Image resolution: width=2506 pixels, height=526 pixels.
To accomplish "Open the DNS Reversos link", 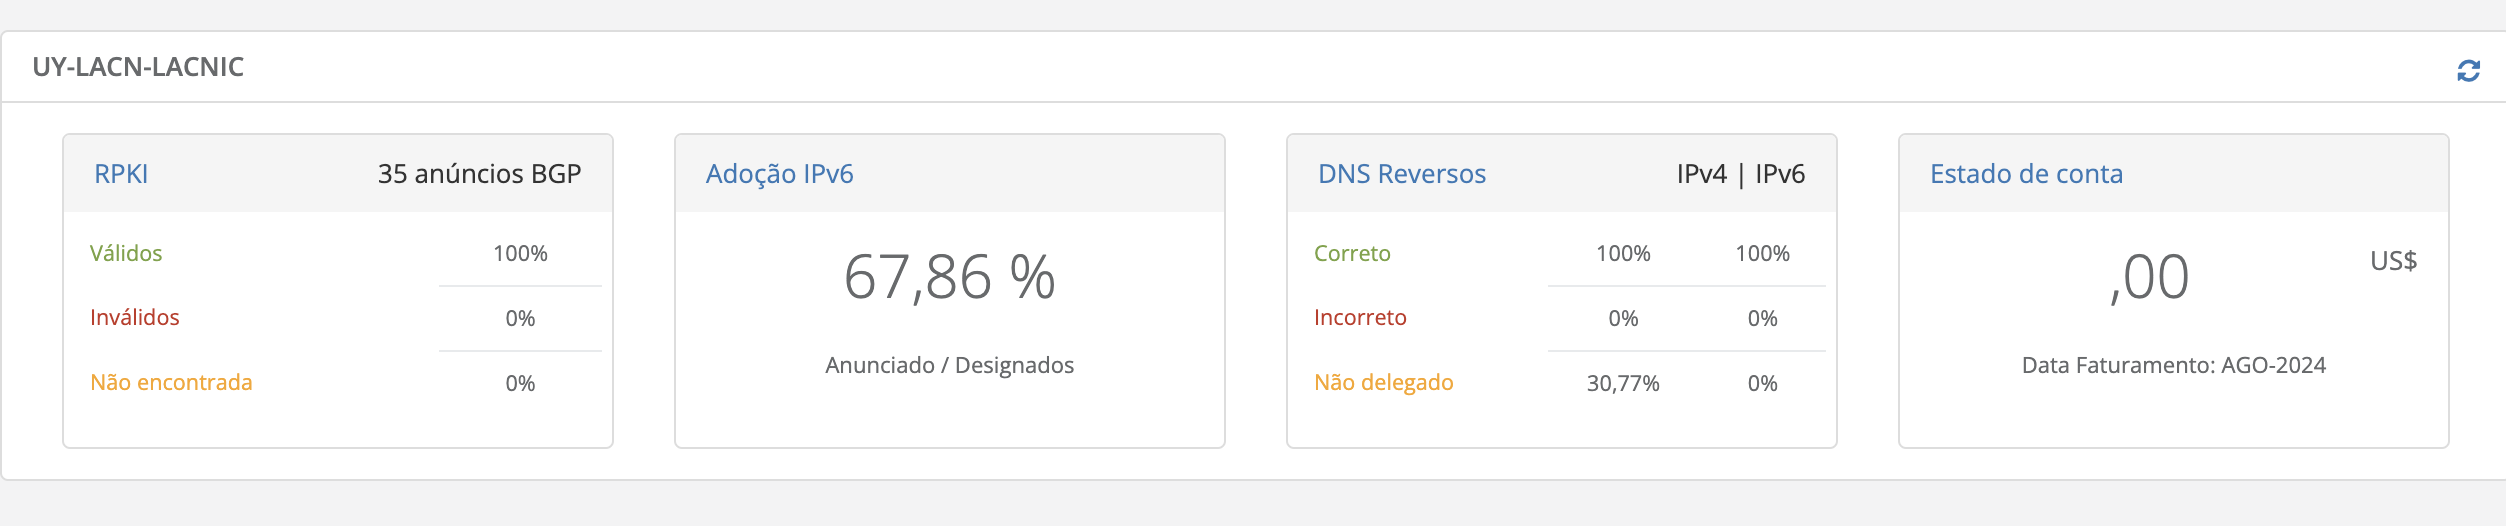I will pyautogui.click(x=1401, y=174).
